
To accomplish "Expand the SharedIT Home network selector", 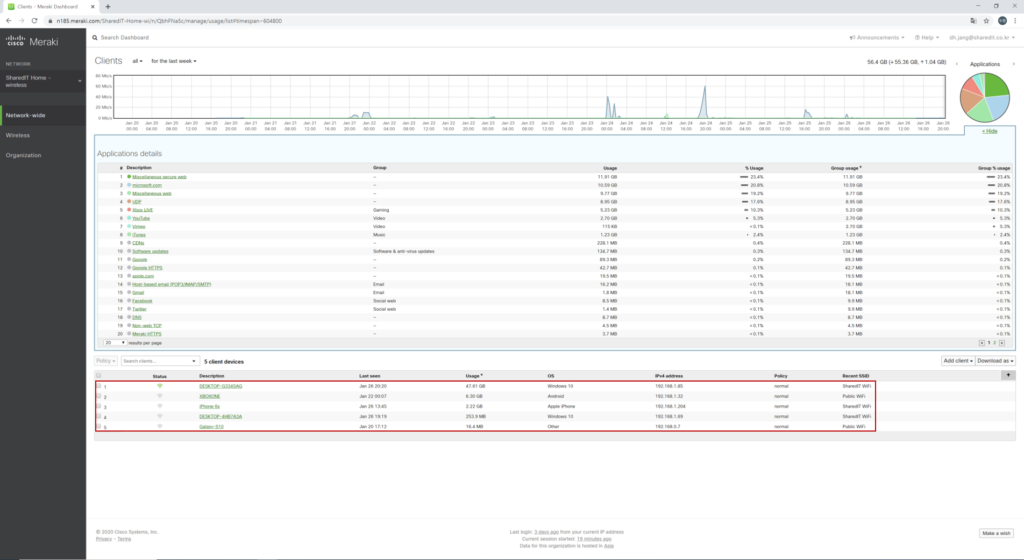I will click(x=80, y=81).
